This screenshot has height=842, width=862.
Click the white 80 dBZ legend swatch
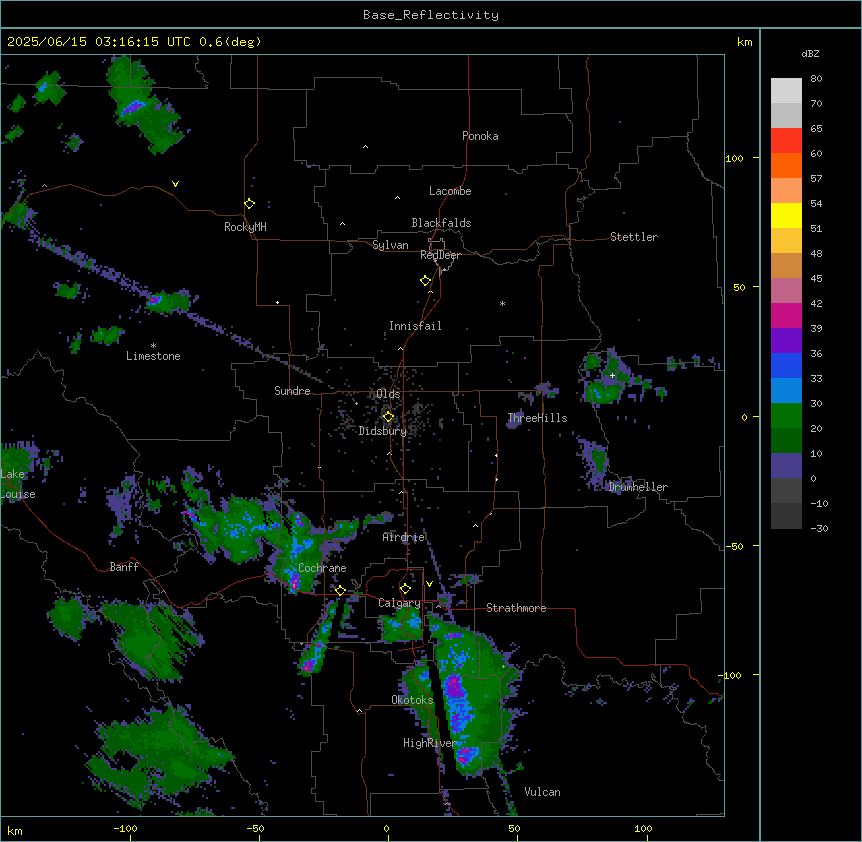click(x=786, y=90)
